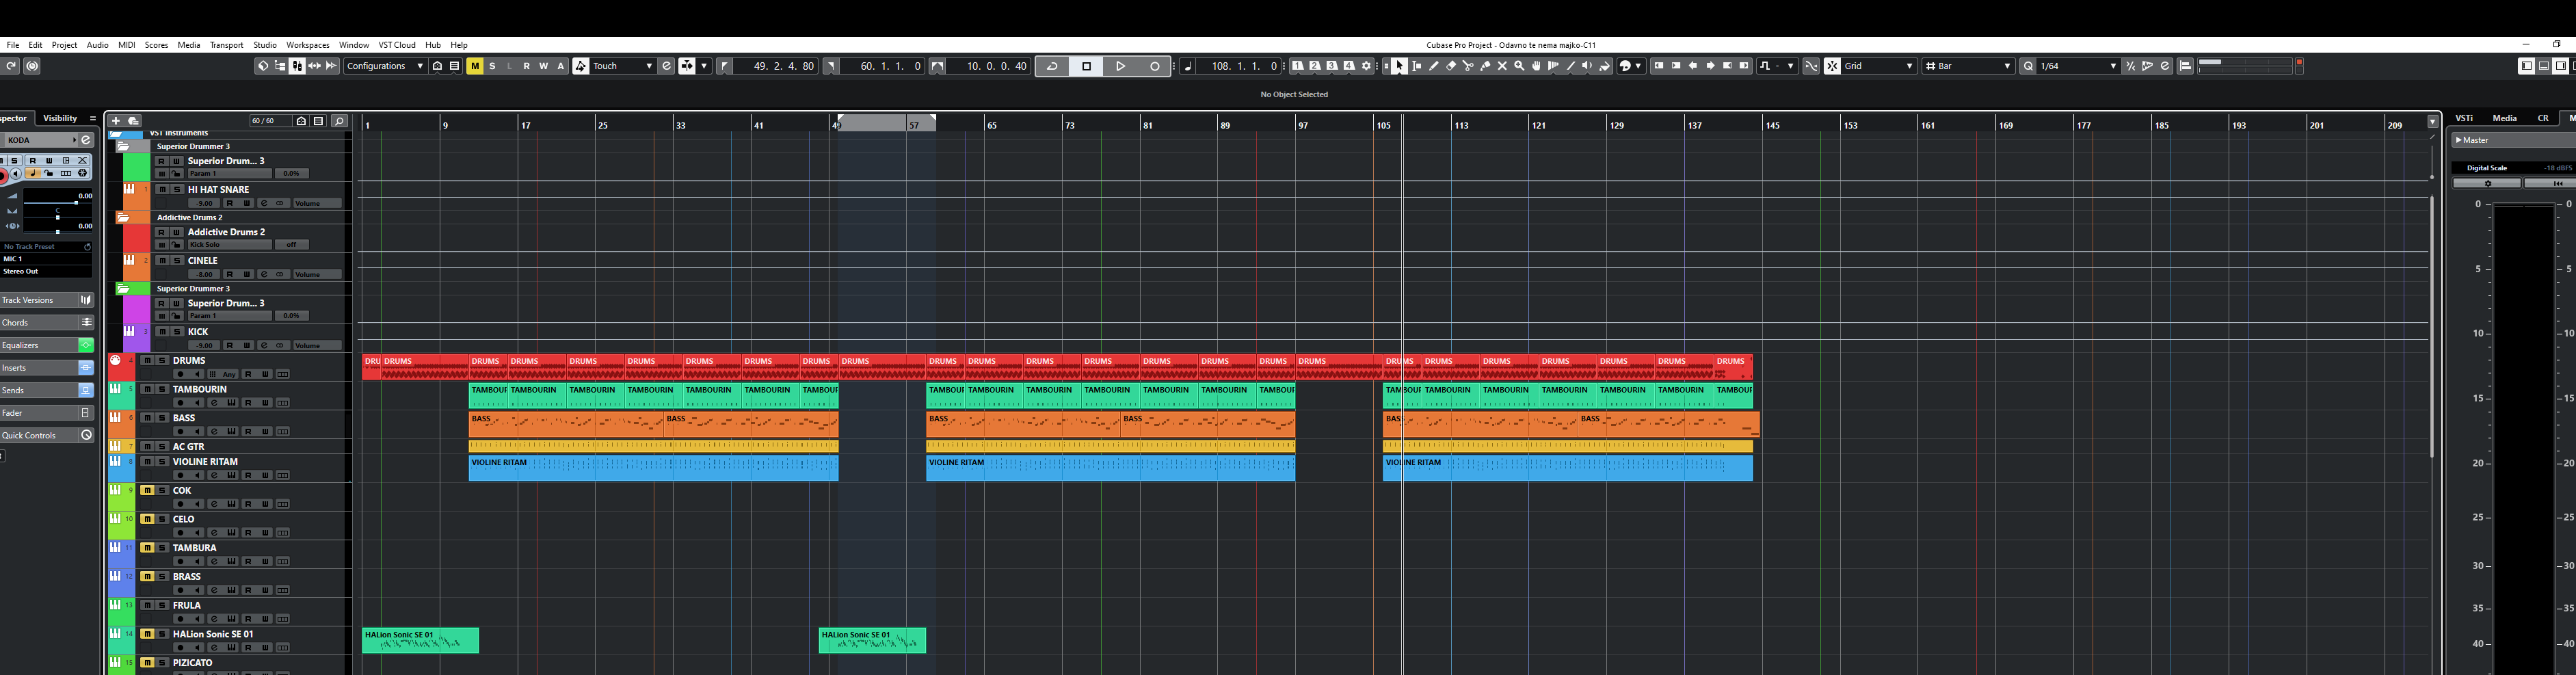2576x675 pixels.
Task: Open Equalizers section in Inspector
Action: [x=47, y=345]
